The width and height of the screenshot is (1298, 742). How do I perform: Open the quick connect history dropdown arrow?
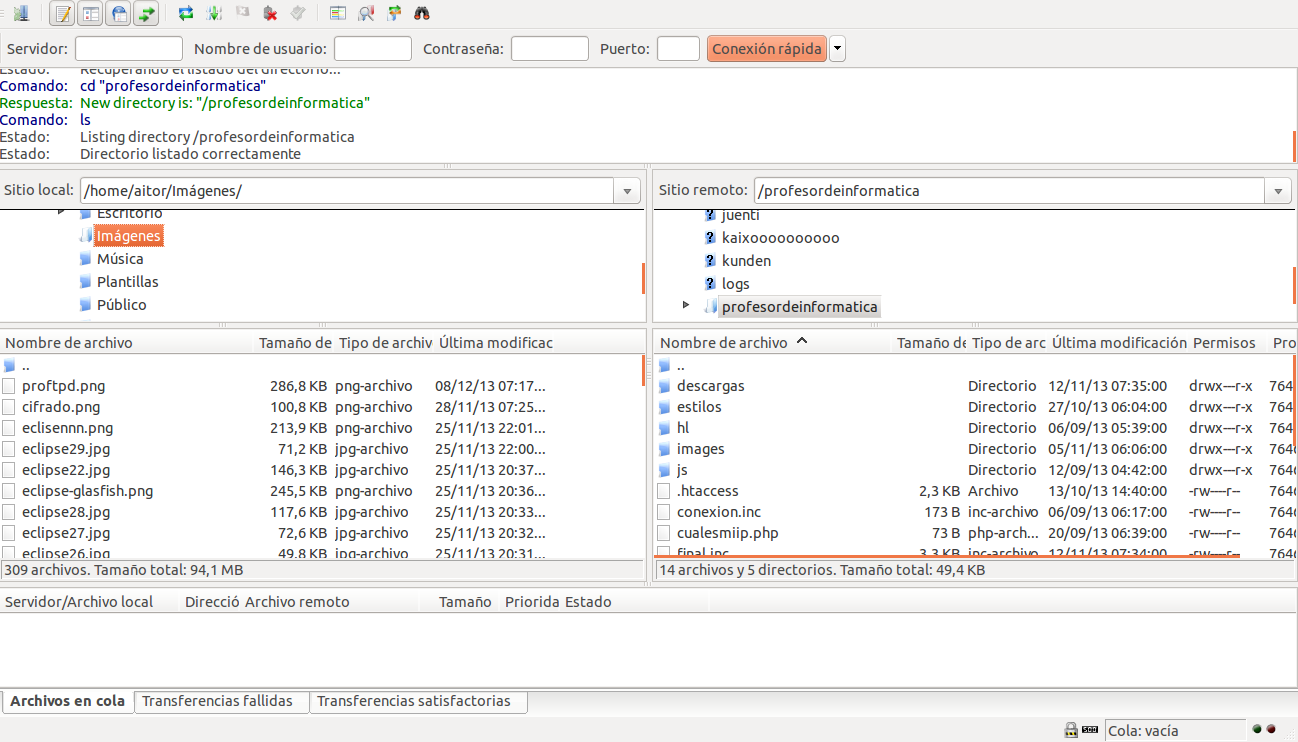pos(837,49)
